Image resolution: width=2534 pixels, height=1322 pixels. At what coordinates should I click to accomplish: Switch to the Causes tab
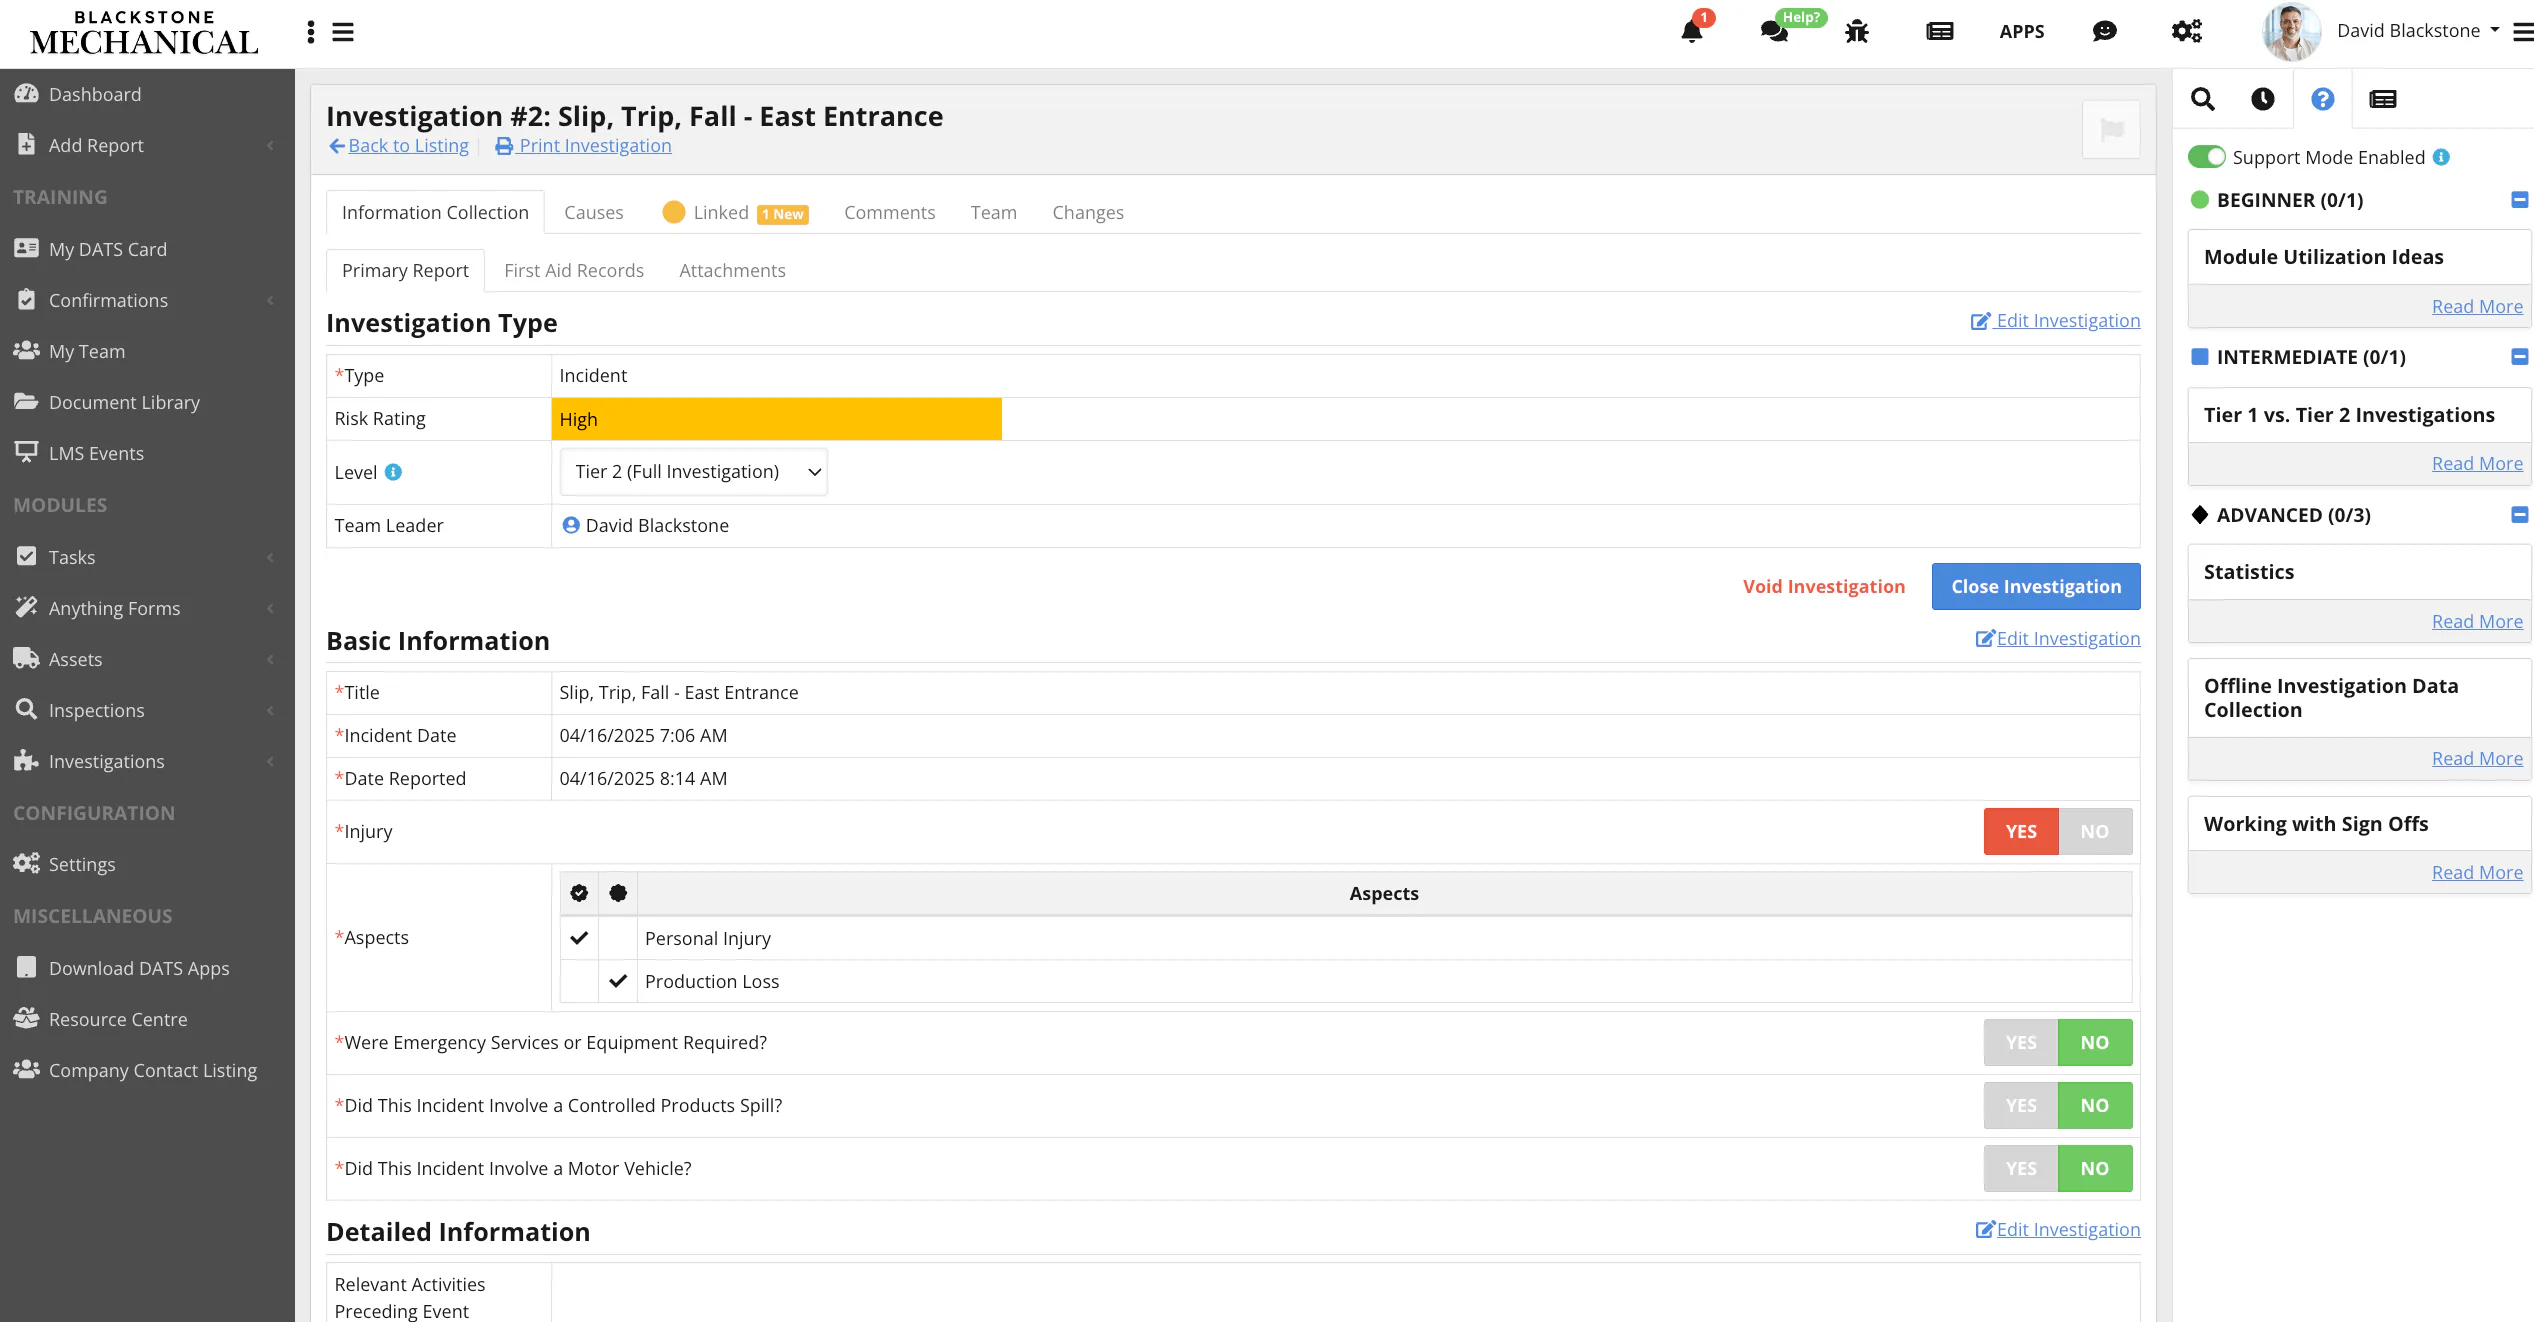coord(593,212)
